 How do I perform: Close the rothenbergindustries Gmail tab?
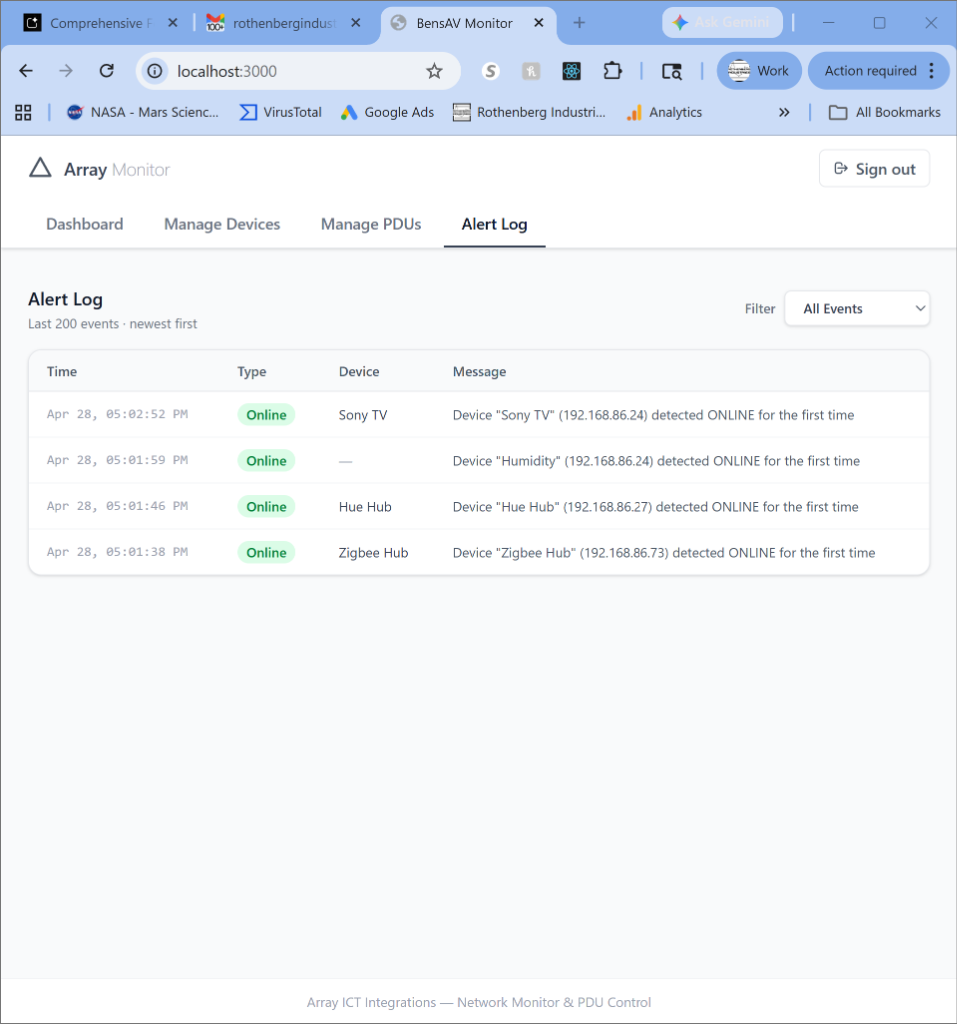point(355,23)
